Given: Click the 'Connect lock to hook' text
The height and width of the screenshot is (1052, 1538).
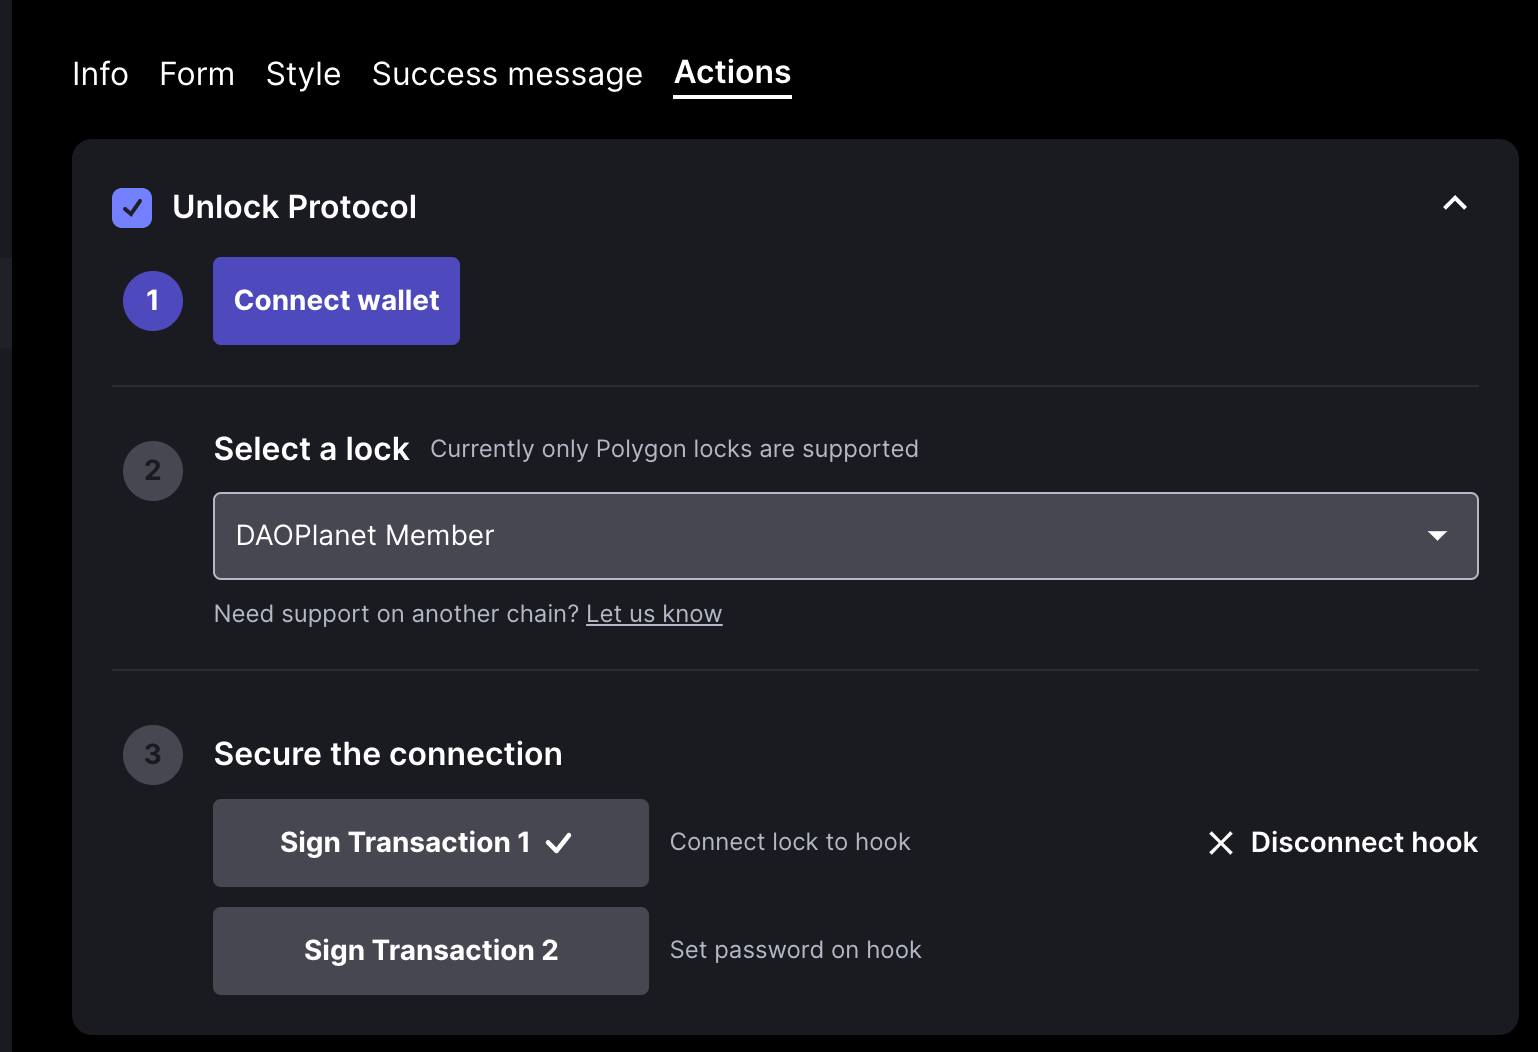Looking at the screenshot, I should 790,842.
